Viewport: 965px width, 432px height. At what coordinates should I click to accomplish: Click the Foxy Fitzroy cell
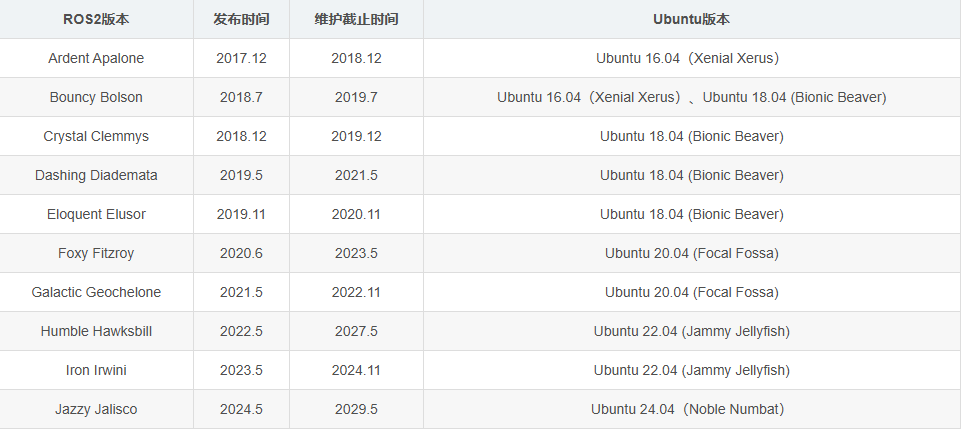pos(96,253)
